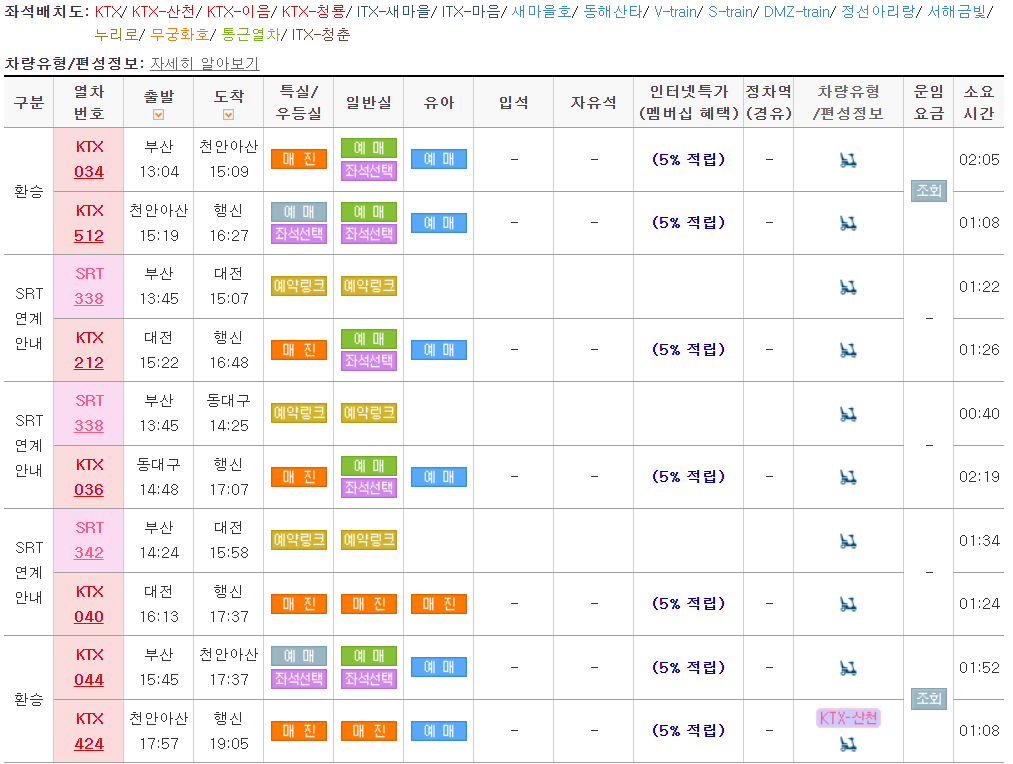Open seat info icon for KTX 212
This screenshot has width=1013, height=764.
click(x=848, y=351)
